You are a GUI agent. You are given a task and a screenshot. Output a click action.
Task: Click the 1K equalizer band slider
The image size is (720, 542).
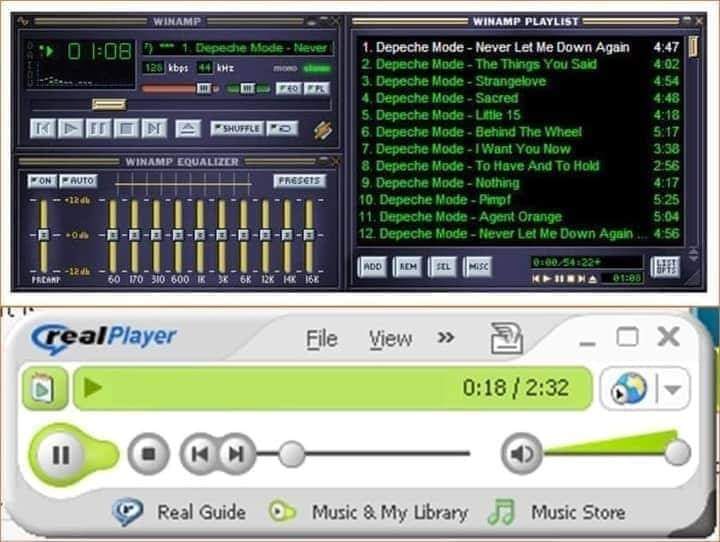(x=200, y=236)
